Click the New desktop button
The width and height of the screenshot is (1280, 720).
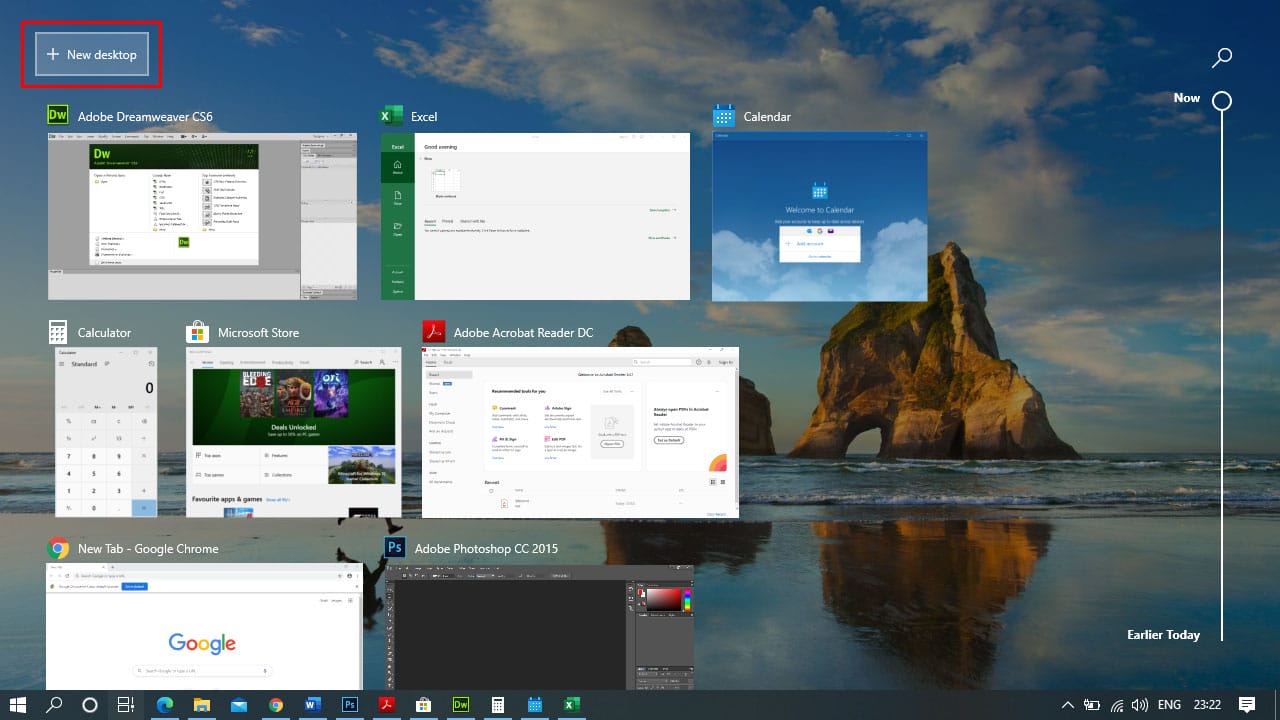point(90,54)
